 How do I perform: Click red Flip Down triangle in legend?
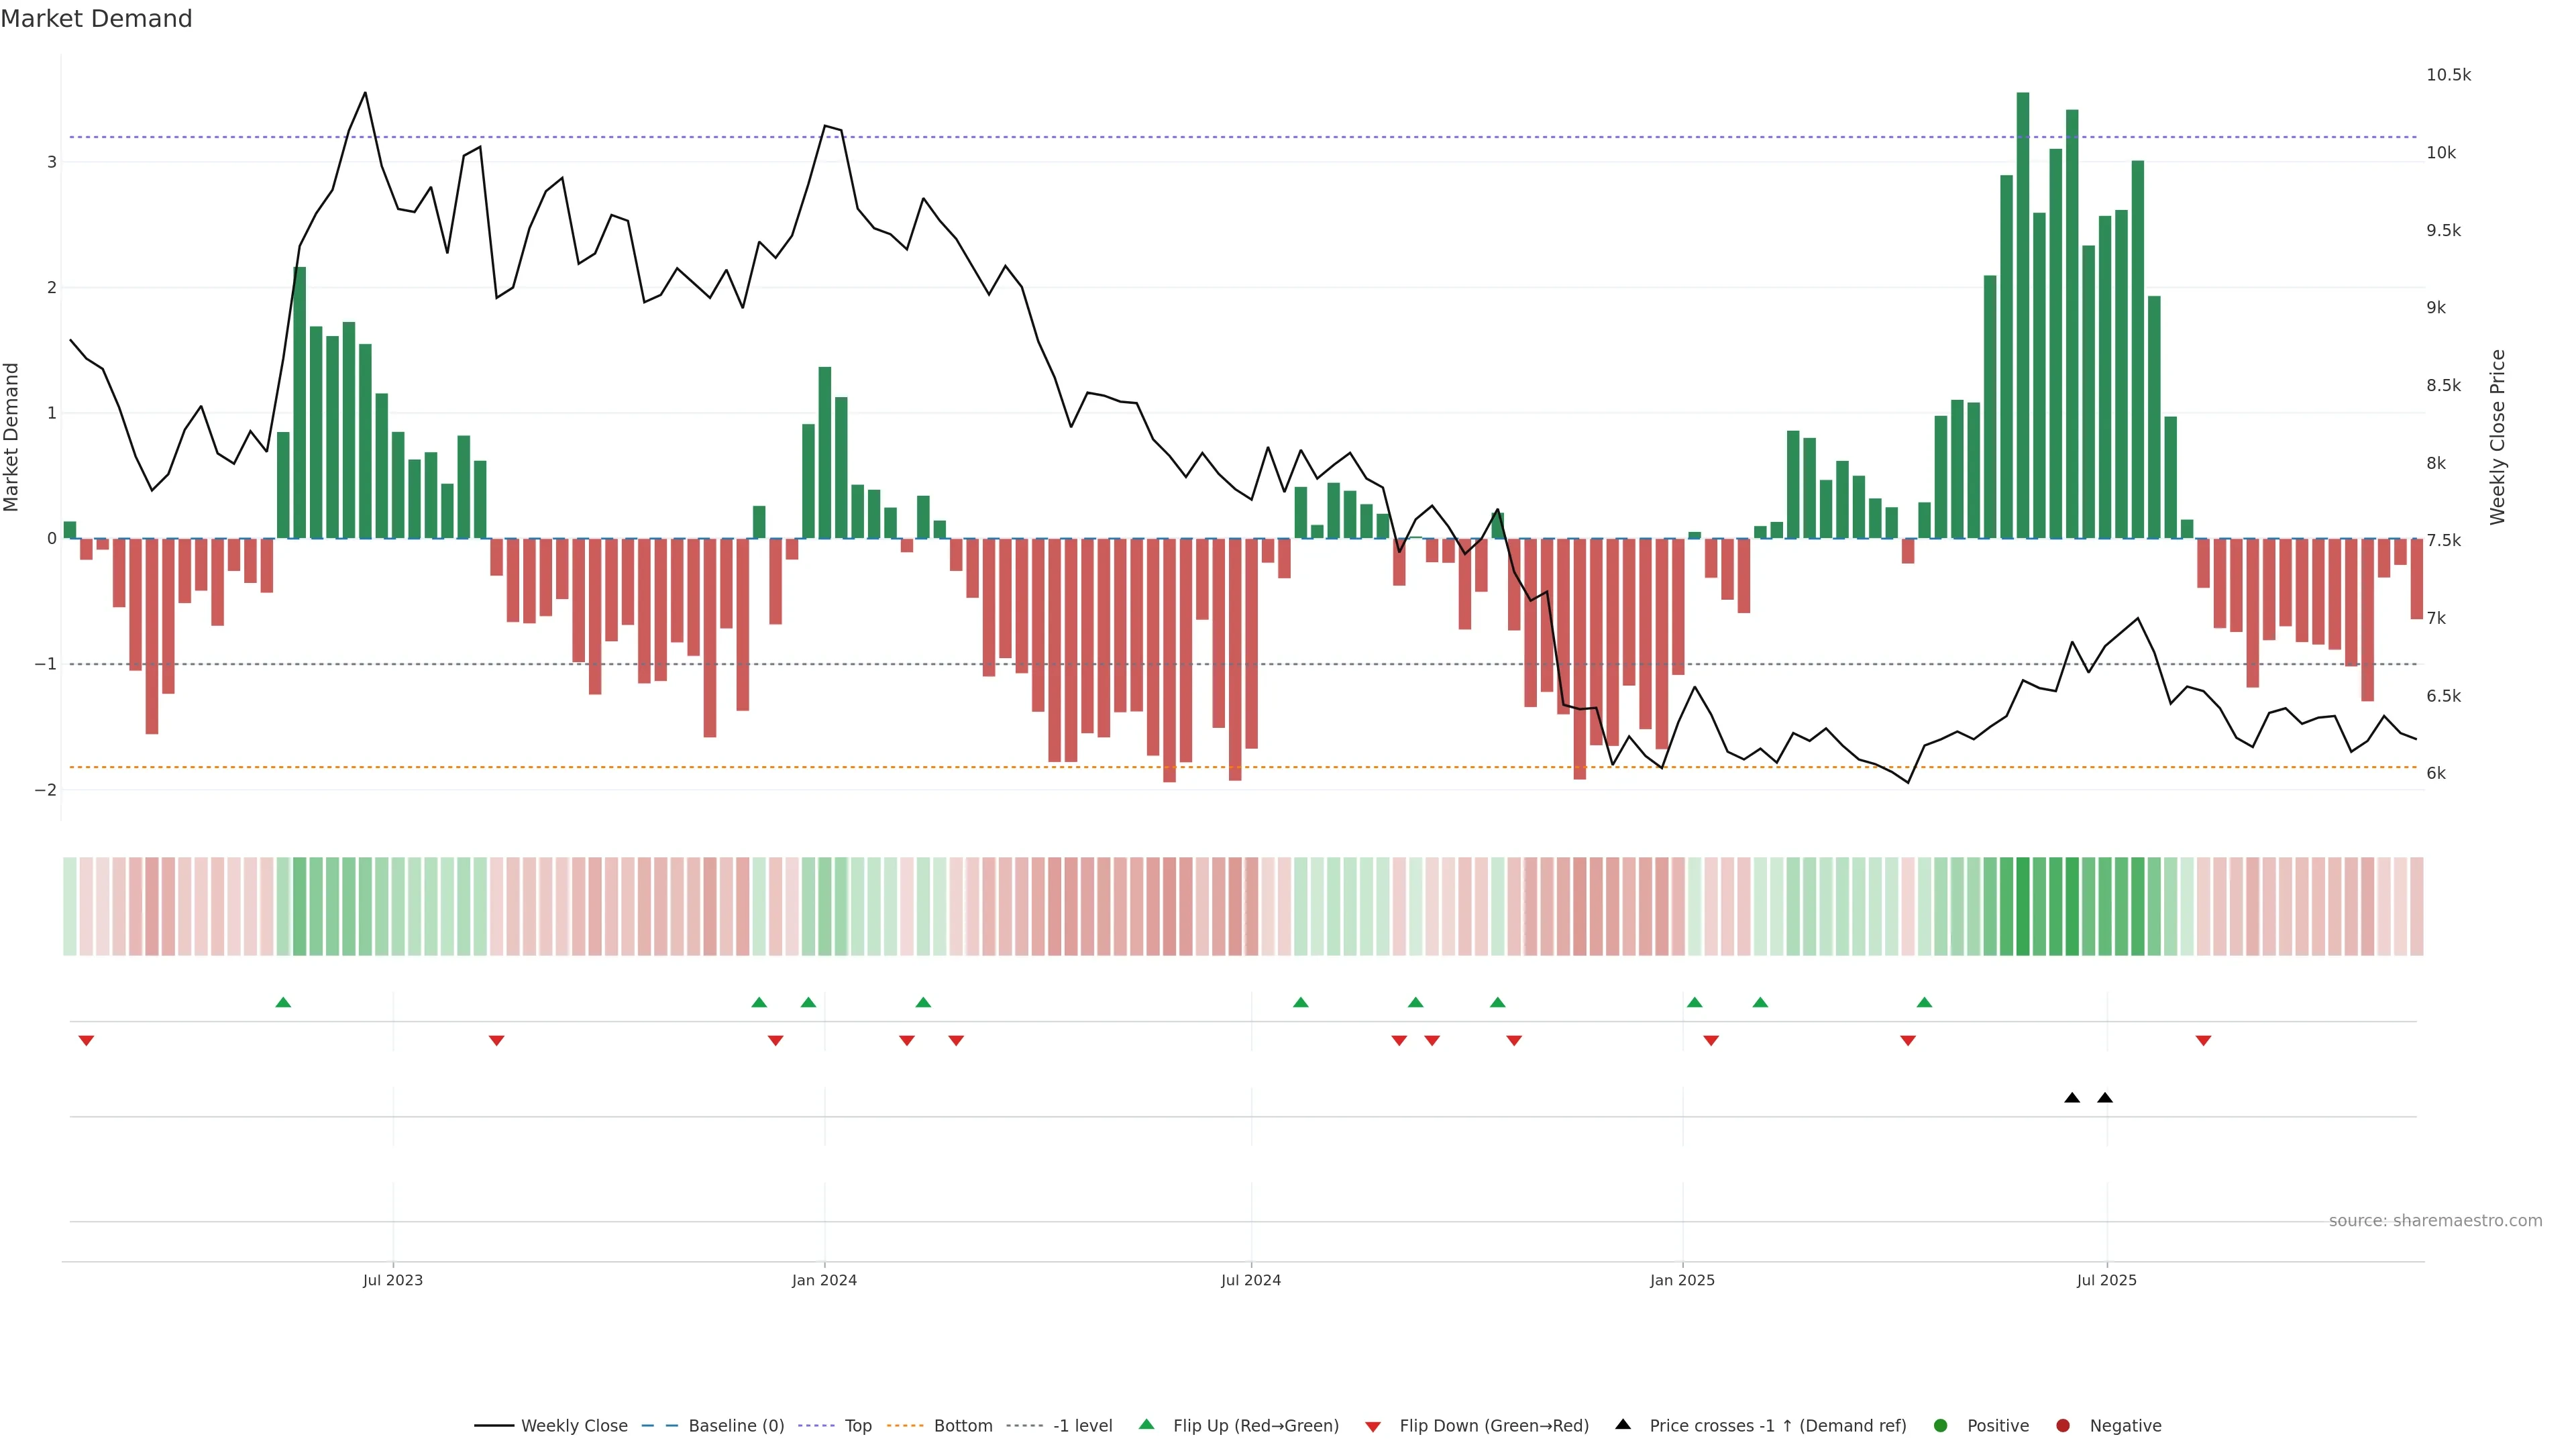coord(1373,1427)
